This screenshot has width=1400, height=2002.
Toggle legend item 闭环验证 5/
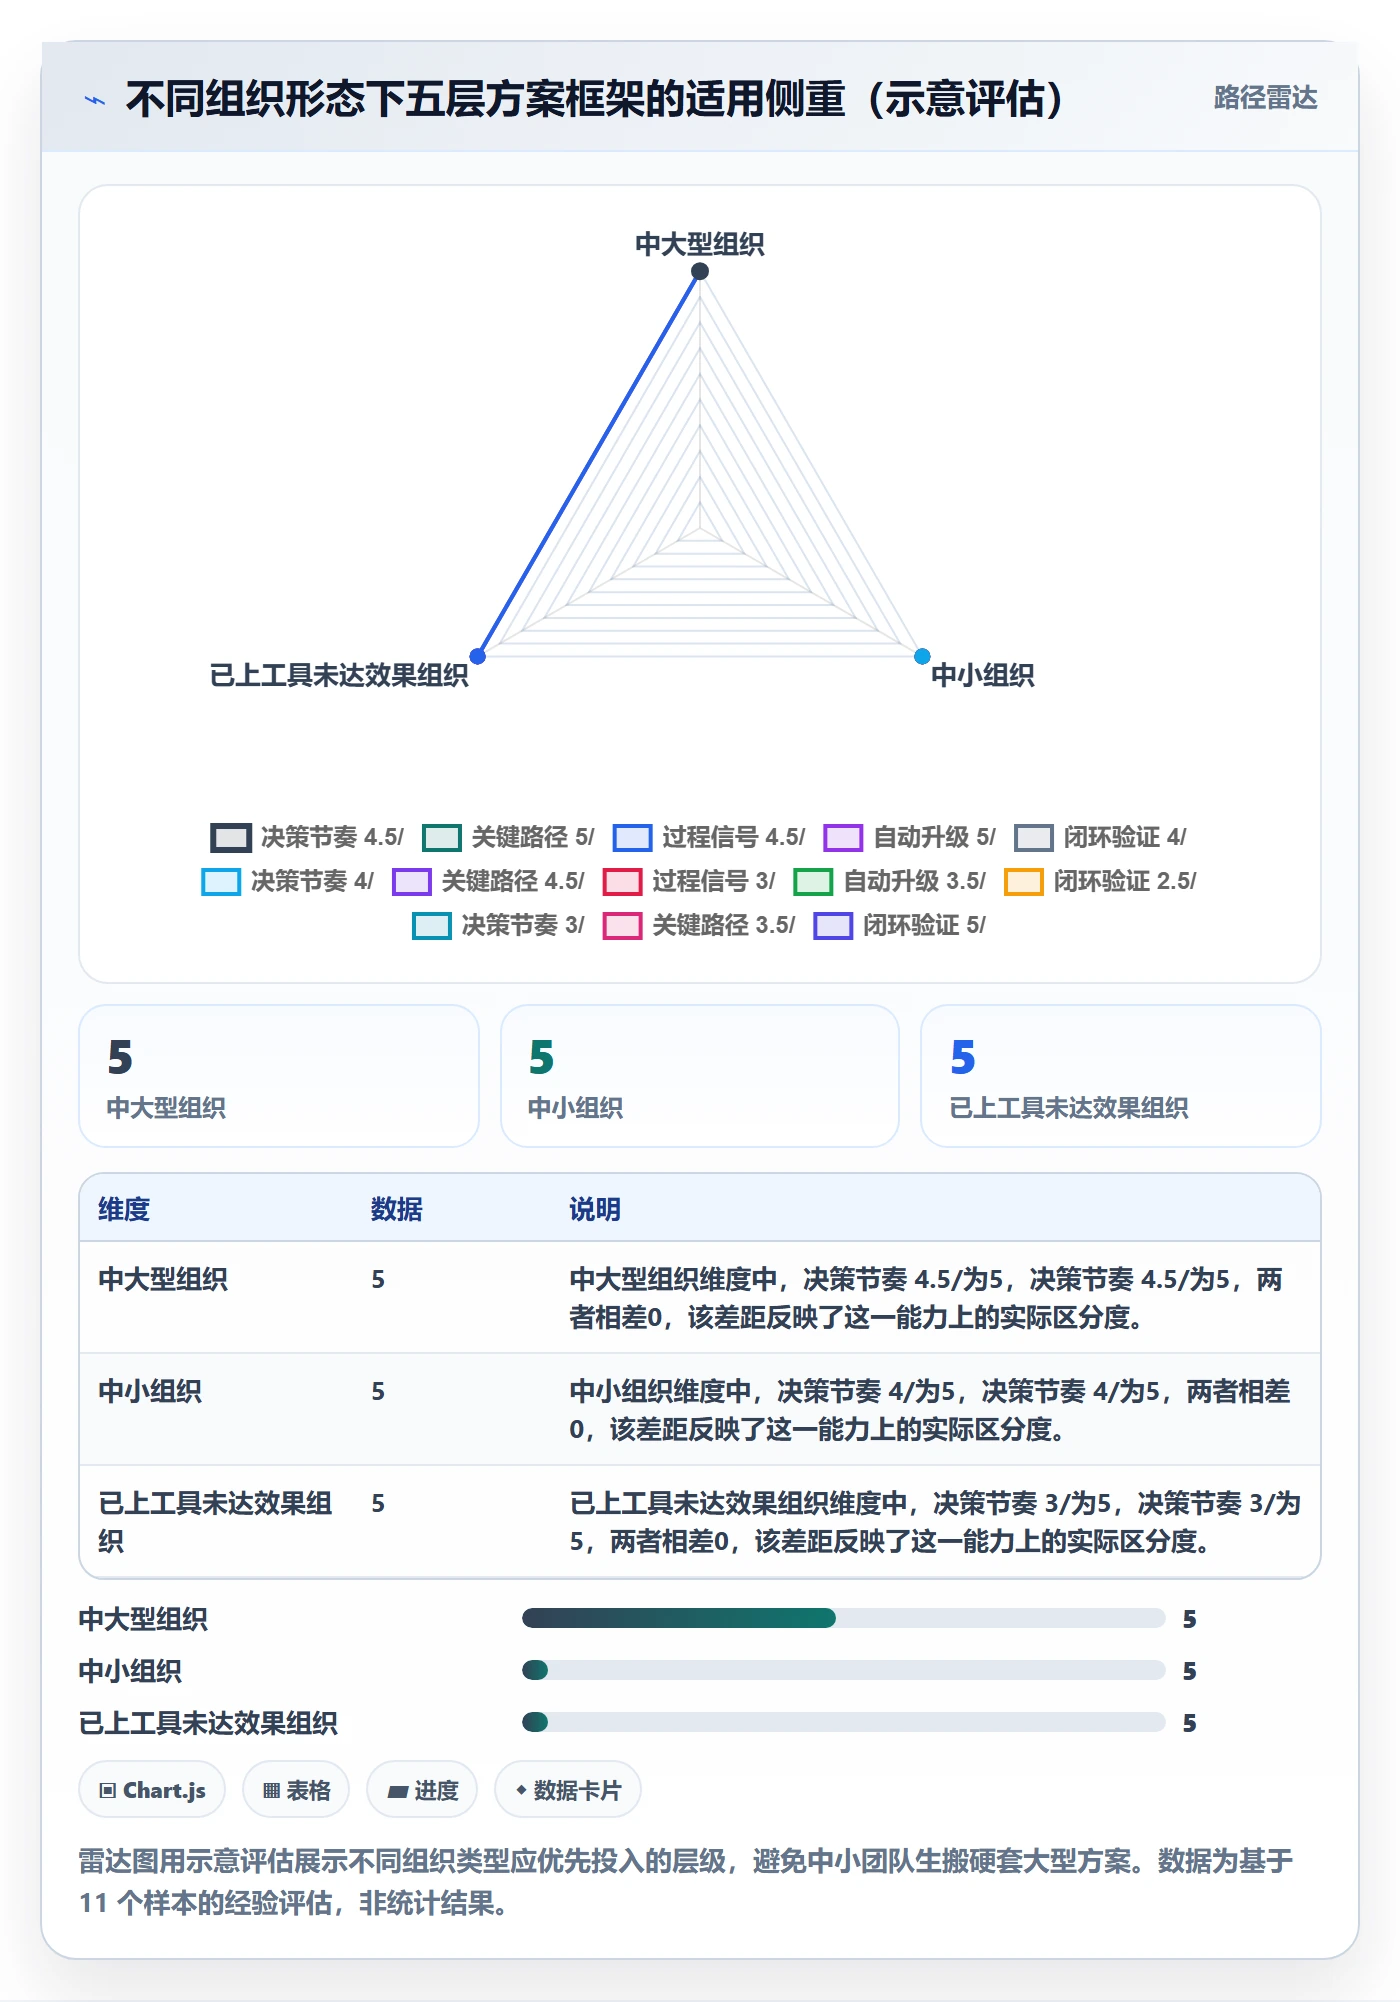[899, 925]
